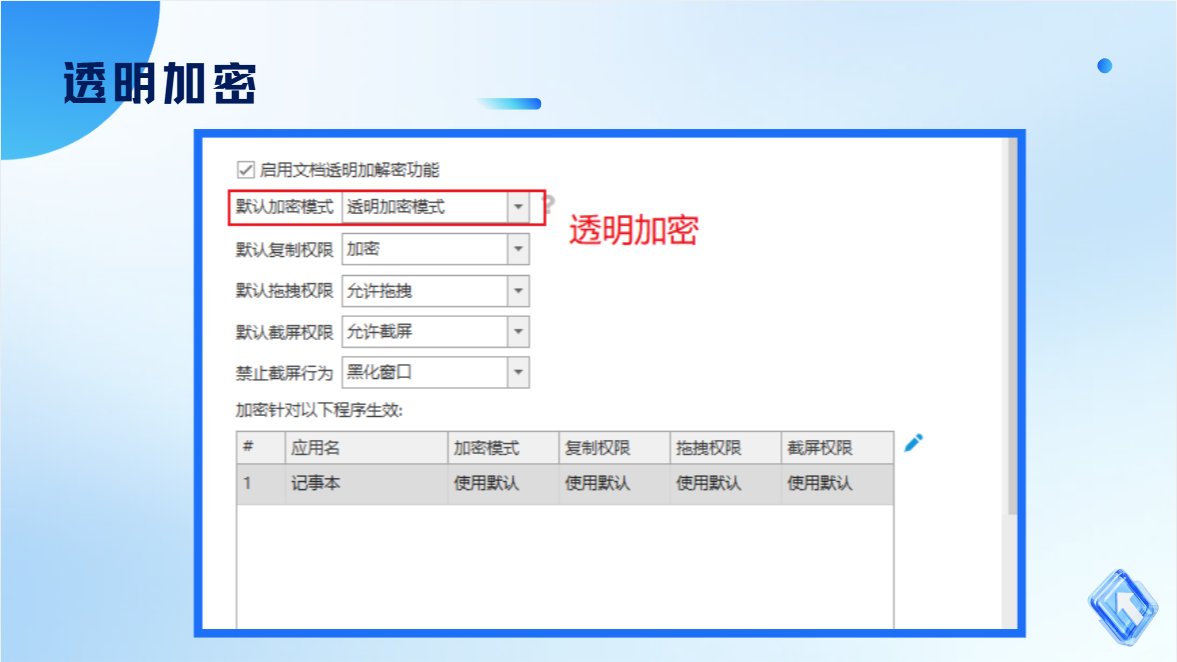Open the 默认拖拽权限 dropdown arrow
The image size is (1177, 662).
[x=518, y=291]
